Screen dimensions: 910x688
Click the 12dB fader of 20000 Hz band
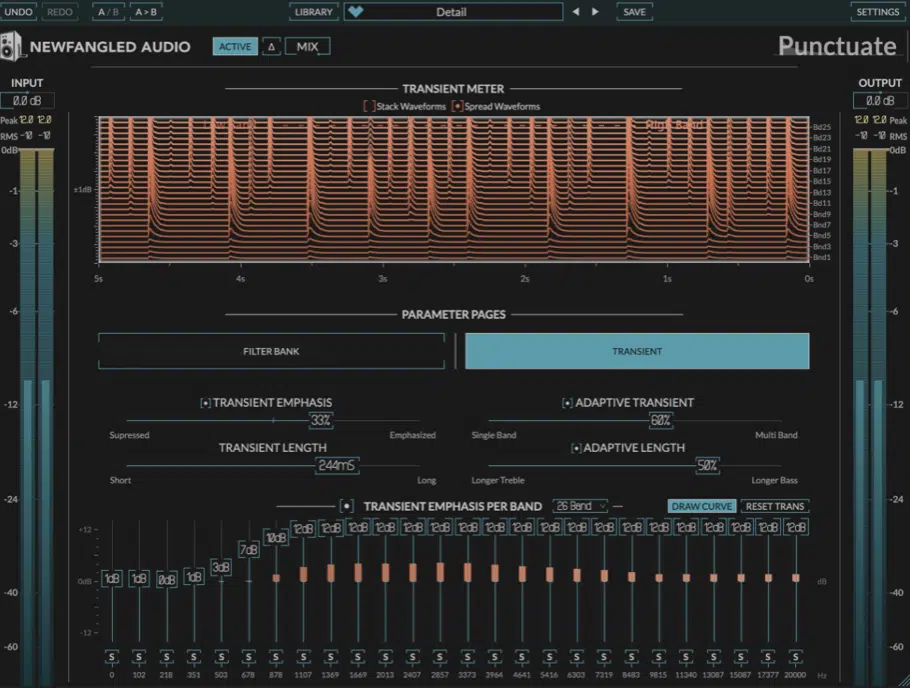click(x=796, y=528)
